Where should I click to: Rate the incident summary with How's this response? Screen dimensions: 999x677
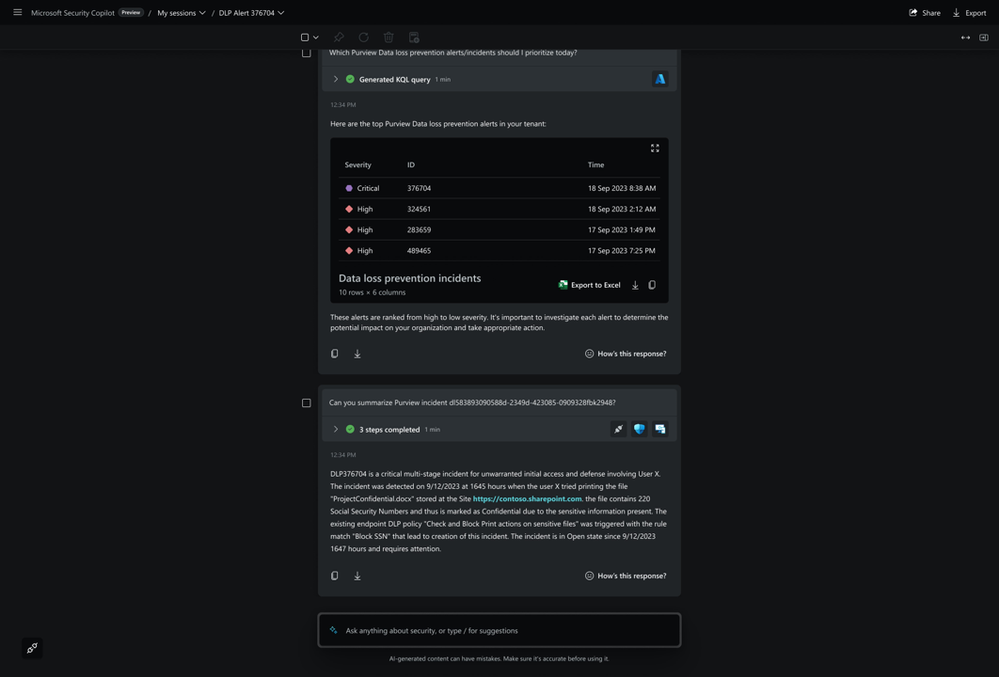(x=626, y=576)
